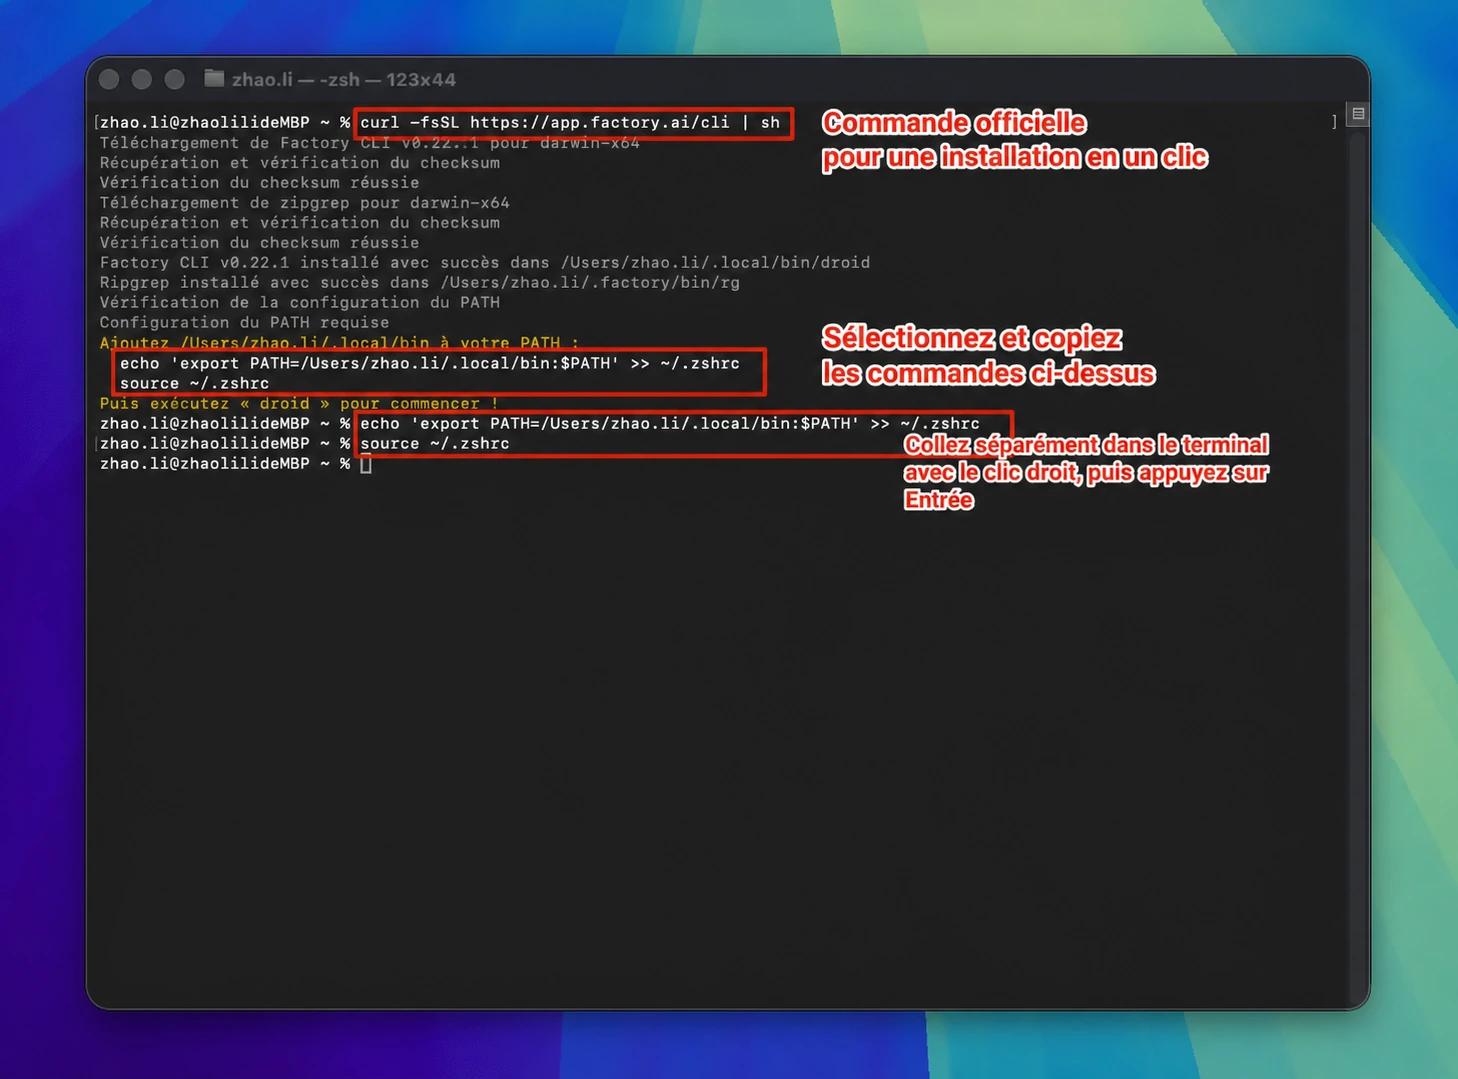Click the cursor block at the empty last prompt
The height and width of the screenshot is (1079, 1458).
click(366, 464)
